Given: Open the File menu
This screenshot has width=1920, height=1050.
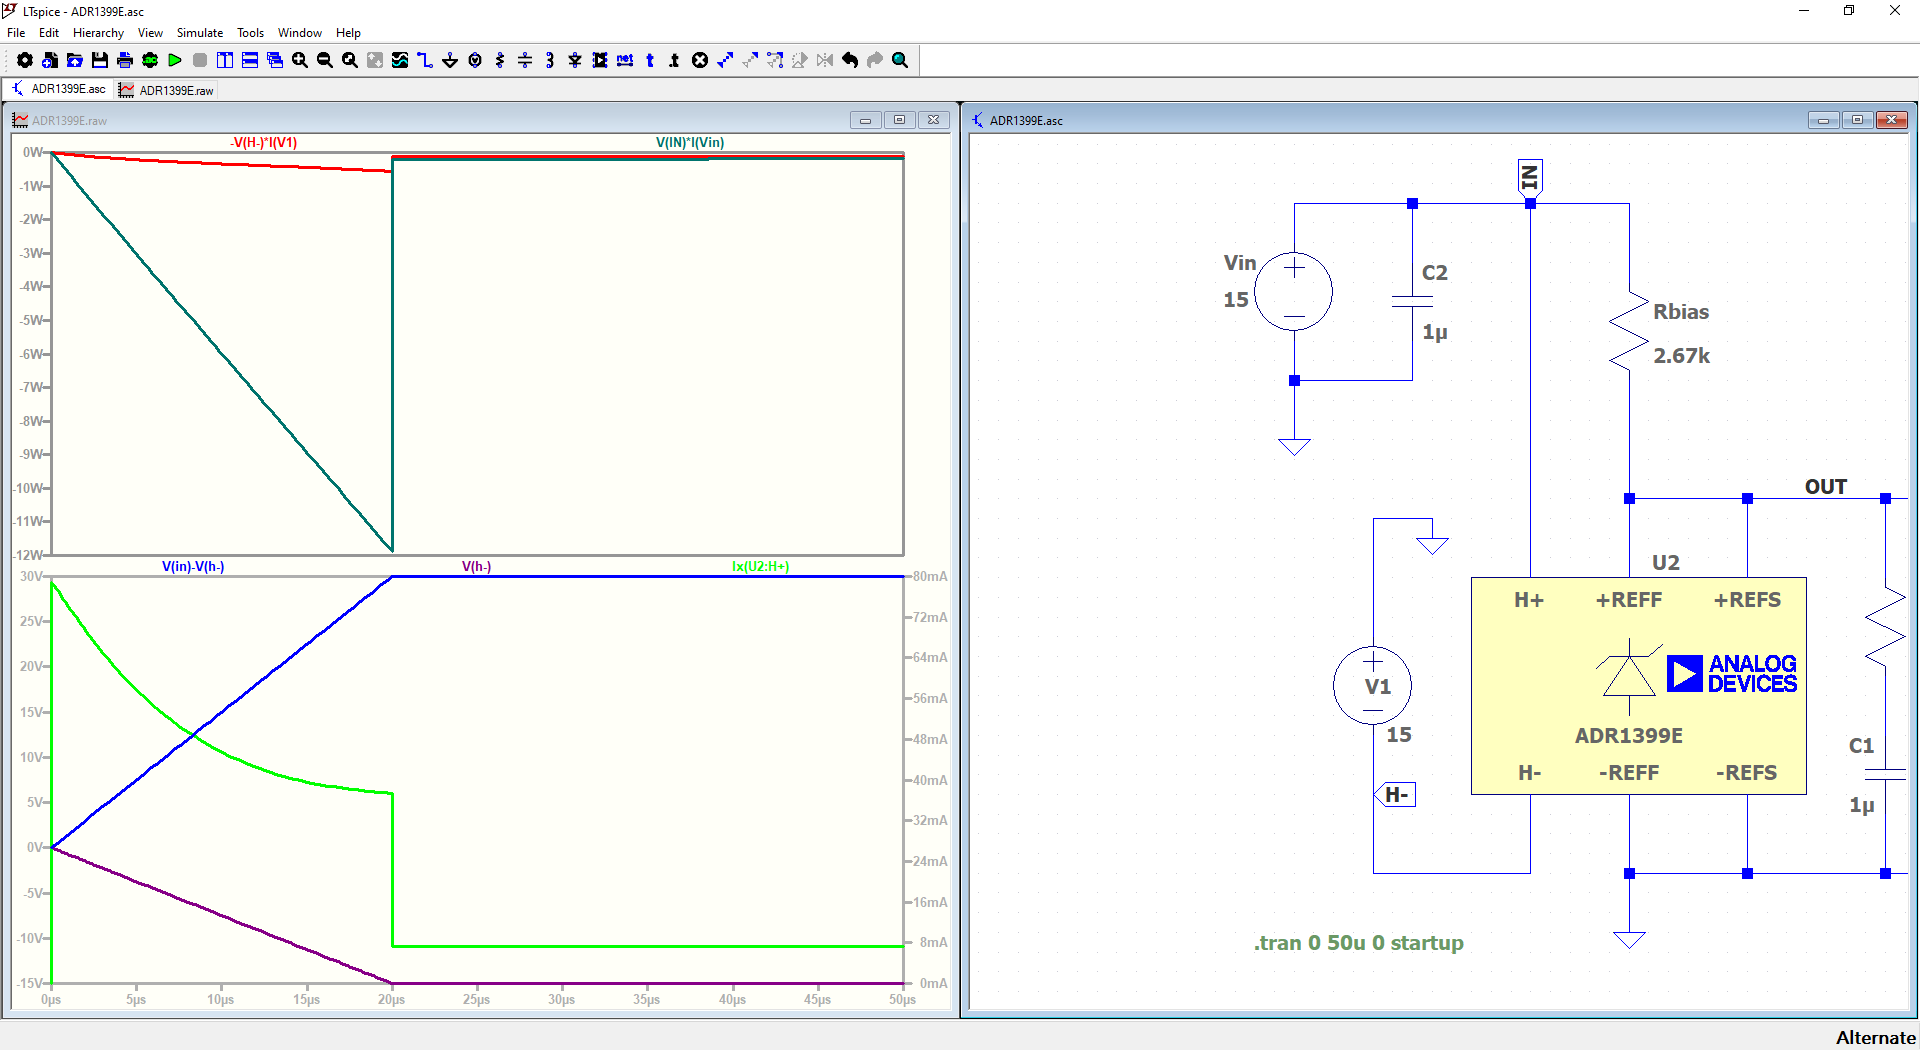Looking at the screenshot, I should click(x=16, y=33).
